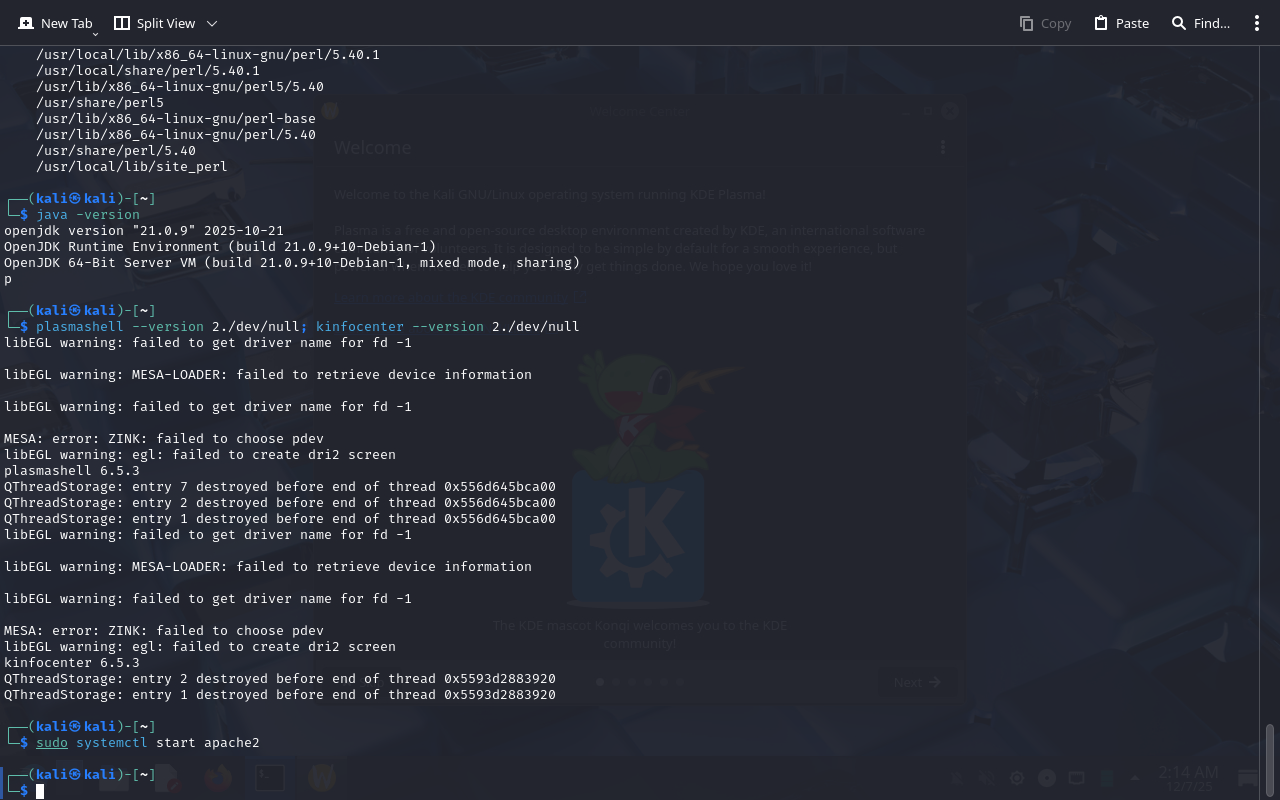The height and width of the screenshot is (800, 1280).
Task: Select the "Split View" toolbar label
Action: click(x=166, y=23)
